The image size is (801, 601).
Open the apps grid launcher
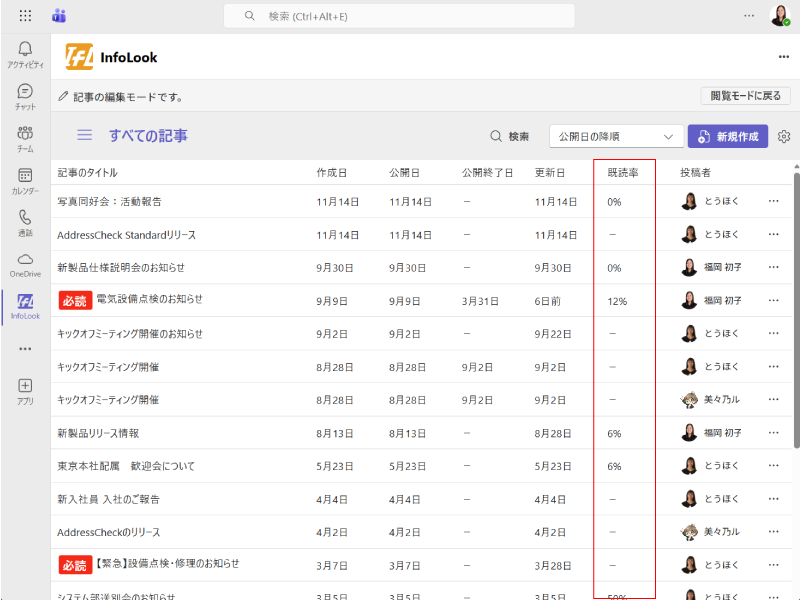pyautogui.click(x=25, y=16)
